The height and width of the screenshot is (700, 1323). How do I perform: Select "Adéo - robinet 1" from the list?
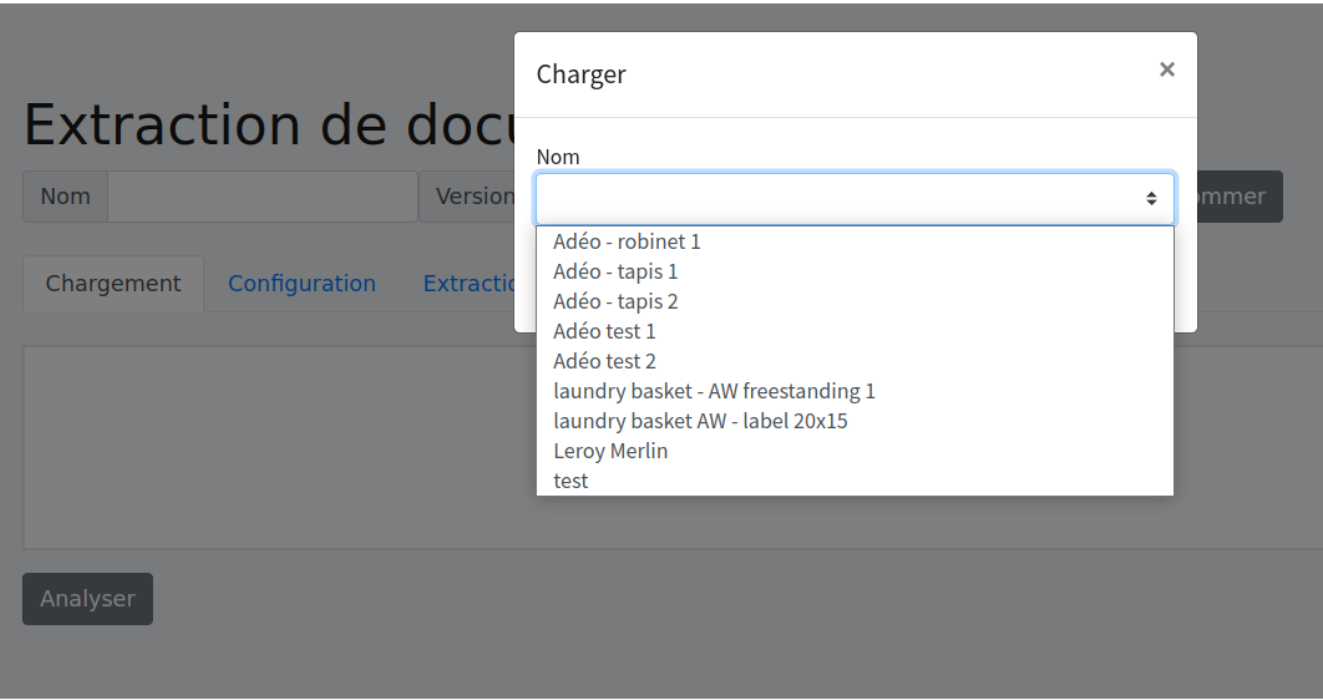[627, 241]
